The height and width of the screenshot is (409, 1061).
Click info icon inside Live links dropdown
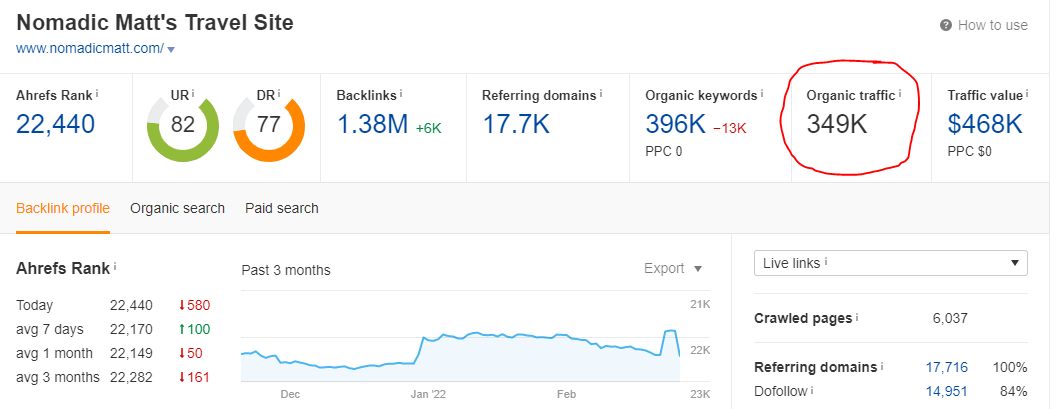[828, 262]
